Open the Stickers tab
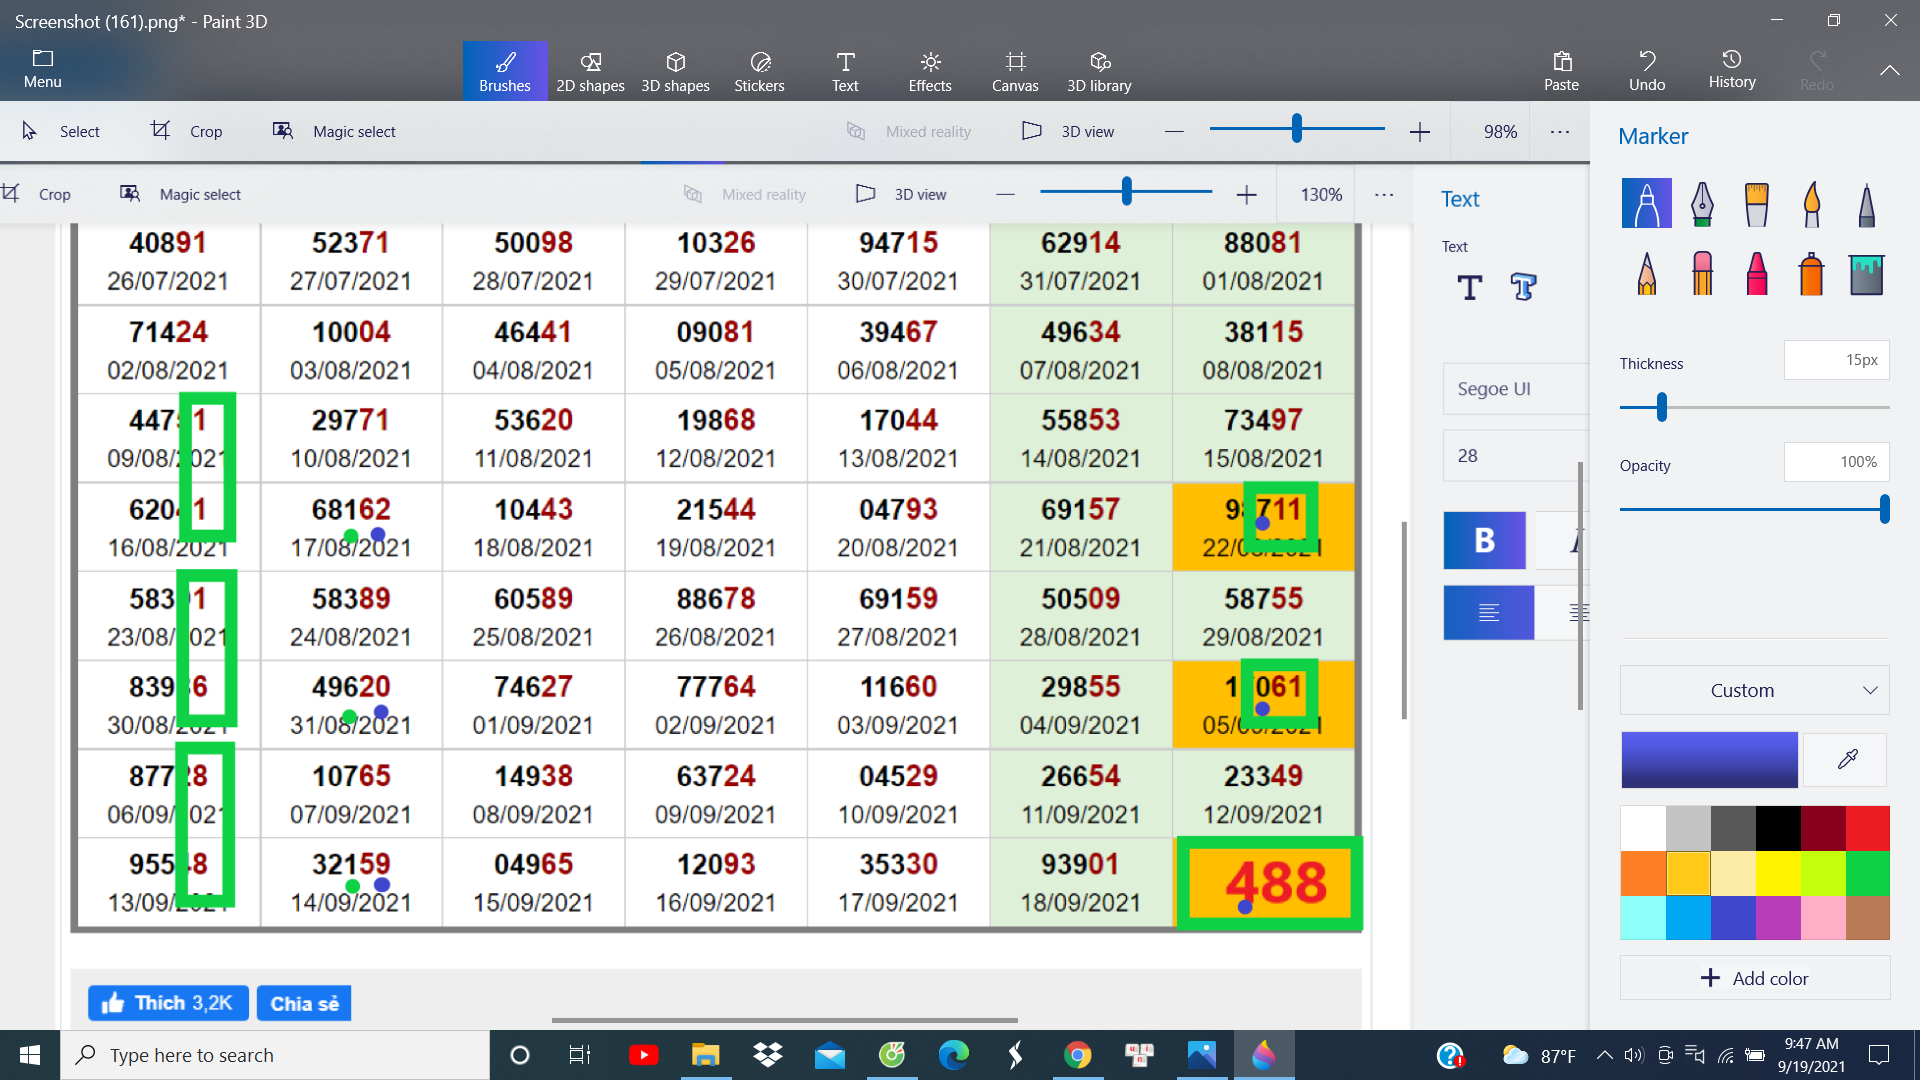 [759, 71]
